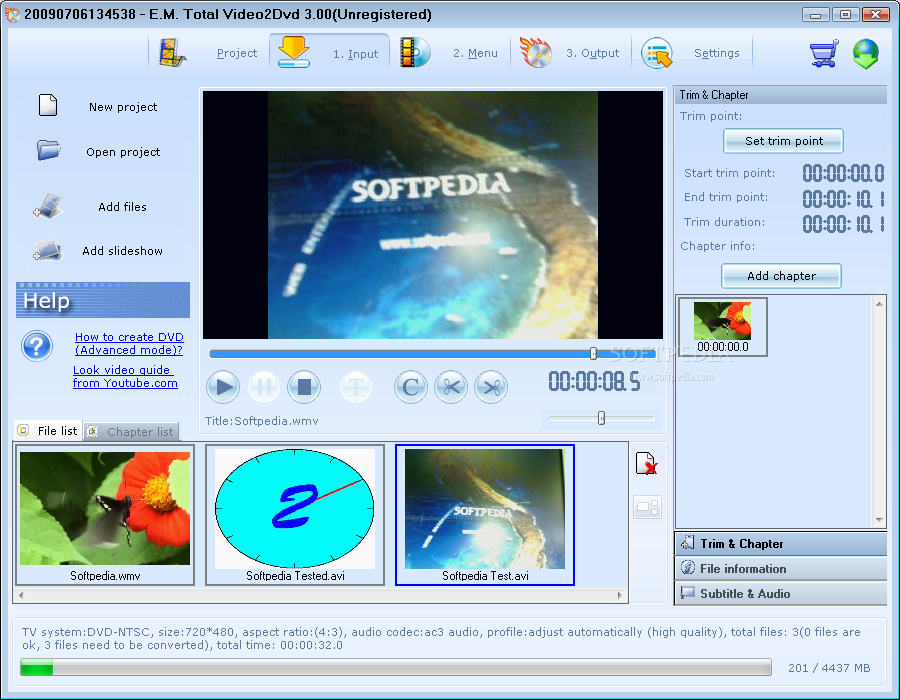Stop the video preview
This screenshot has height=700, width=900.
point(304,387)
